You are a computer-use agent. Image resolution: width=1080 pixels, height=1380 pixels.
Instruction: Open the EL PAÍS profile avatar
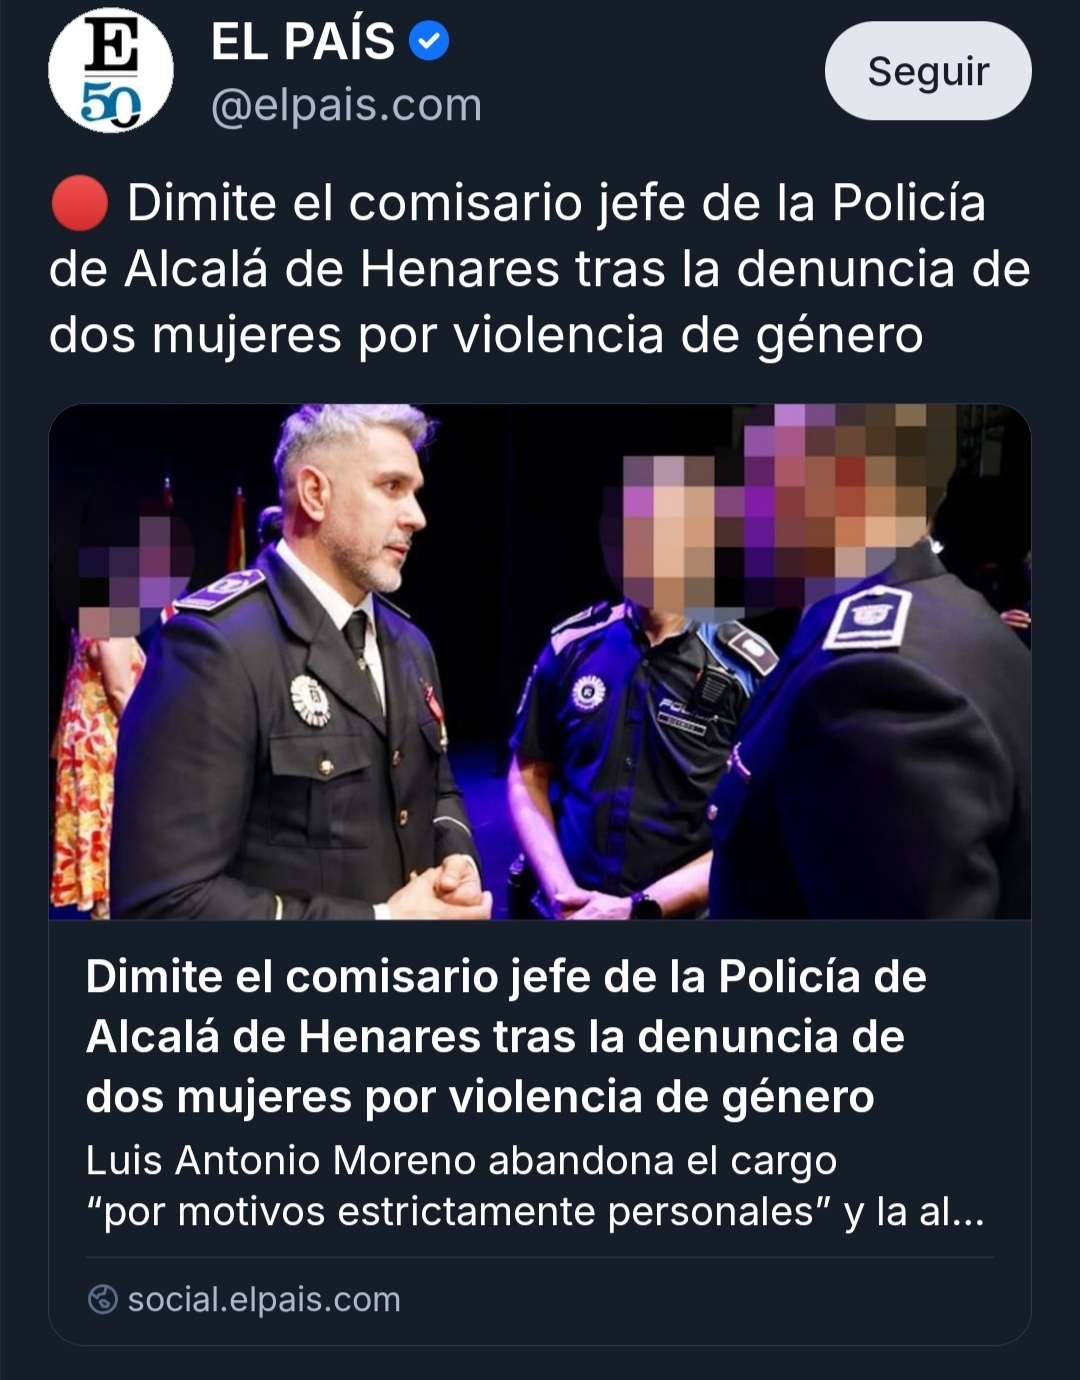pos(111,71)
